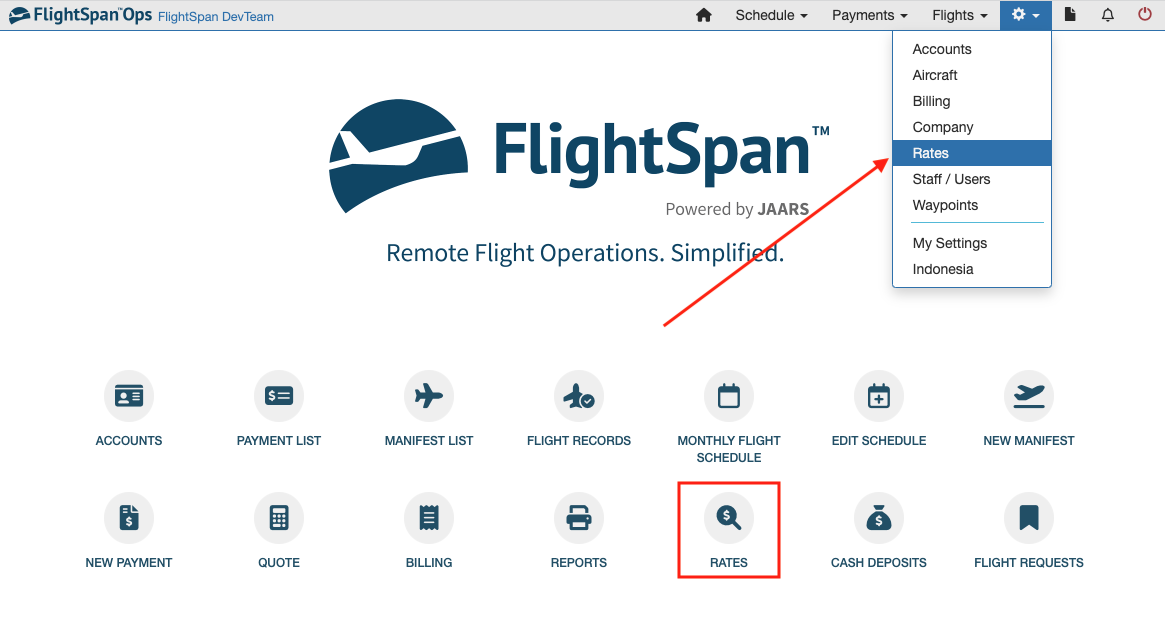
Task: Open the Payments dropdown menu
Action: click(868, 15)
